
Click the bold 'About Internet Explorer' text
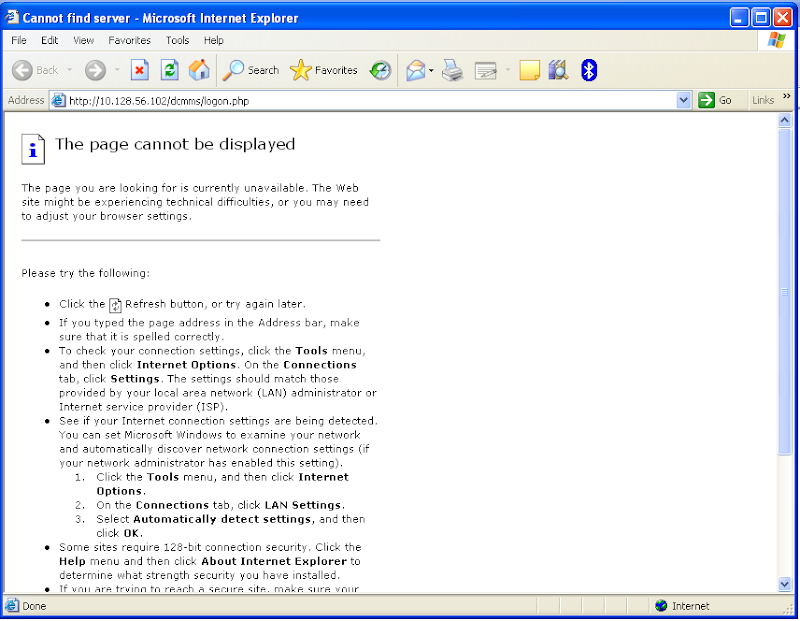(x=274, y=561)
